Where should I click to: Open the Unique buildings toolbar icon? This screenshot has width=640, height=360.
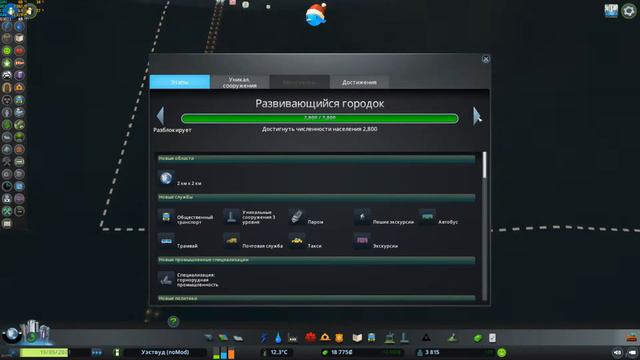coord(404,338)
